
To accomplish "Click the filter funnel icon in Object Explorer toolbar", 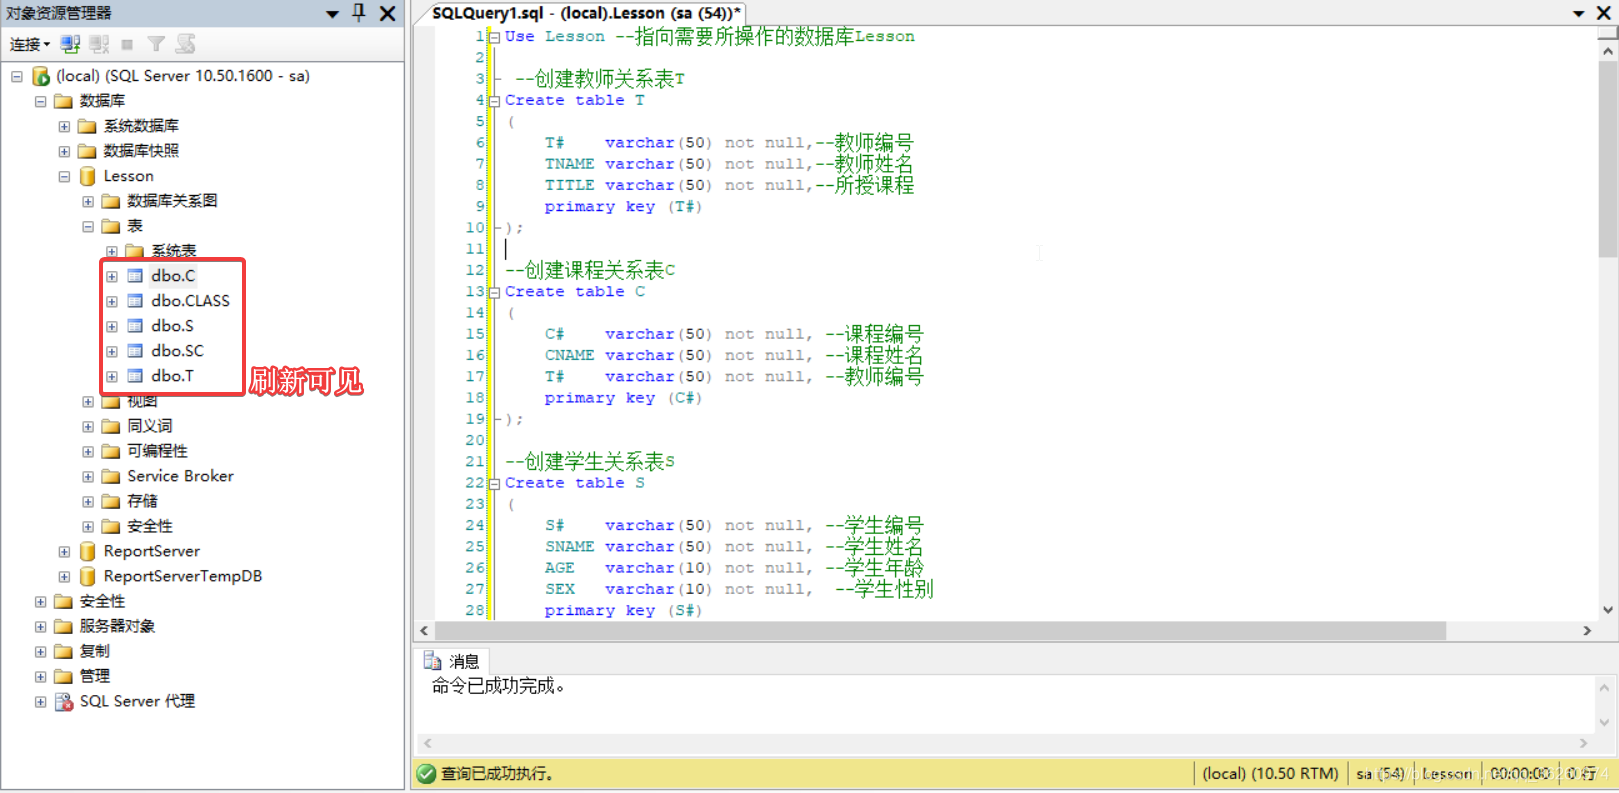I will tap(156, 44).
